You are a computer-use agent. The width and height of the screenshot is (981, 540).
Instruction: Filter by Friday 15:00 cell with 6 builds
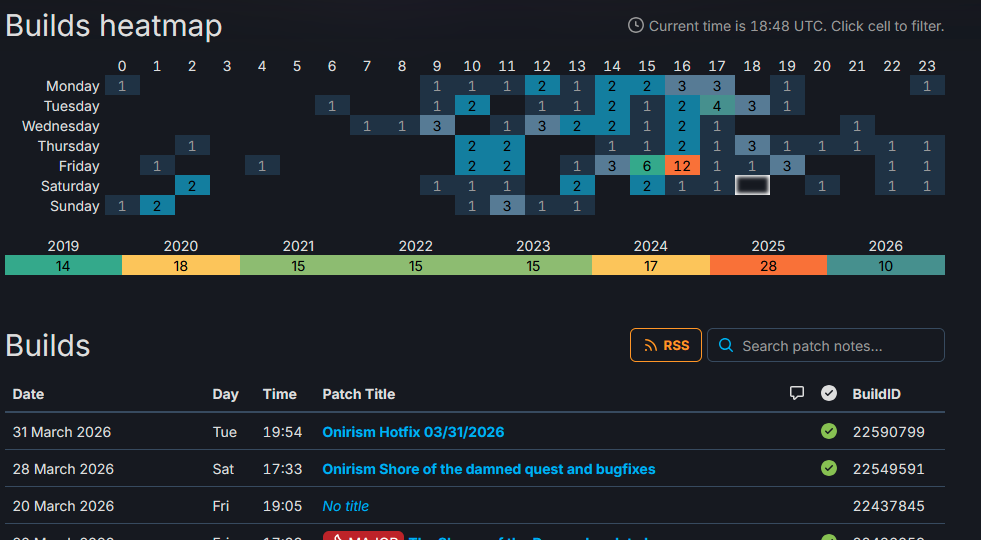point(647,166)
